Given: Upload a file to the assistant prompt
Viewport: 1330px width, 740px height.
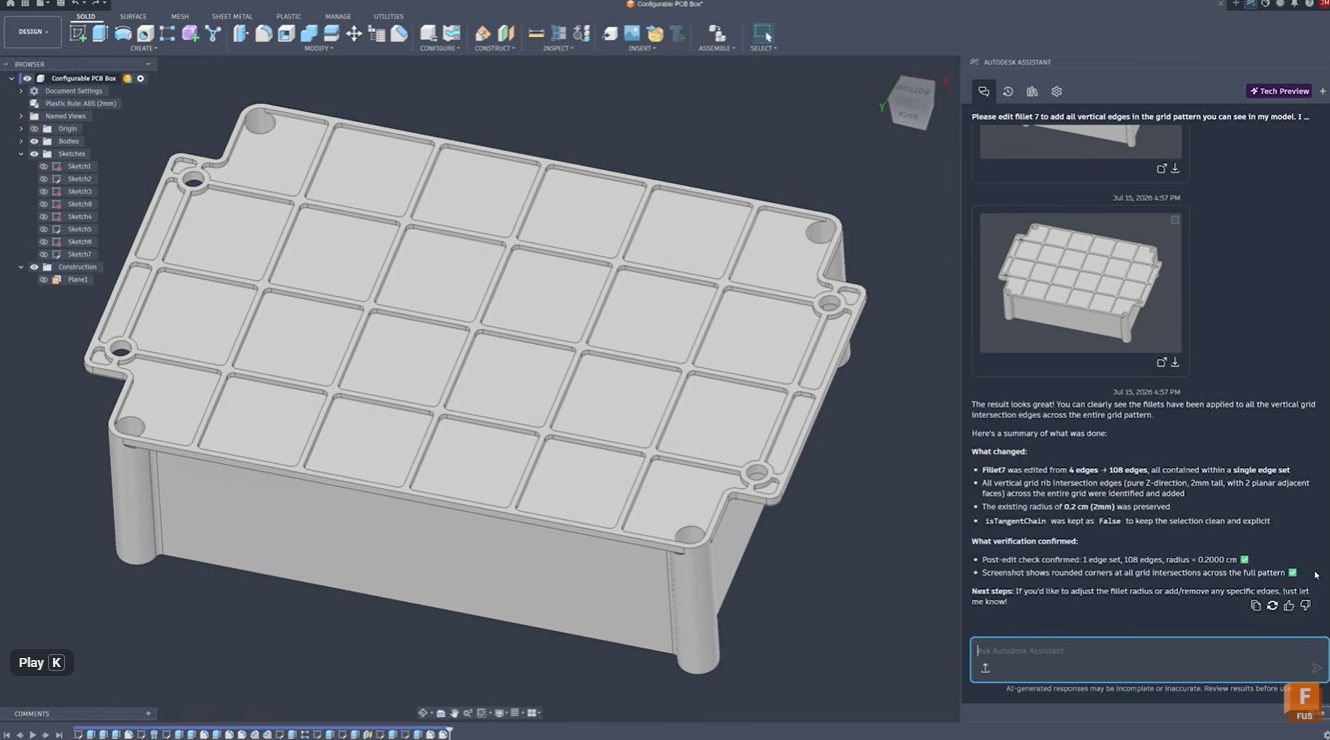Looking at the screenshot, I should point(985,668).
